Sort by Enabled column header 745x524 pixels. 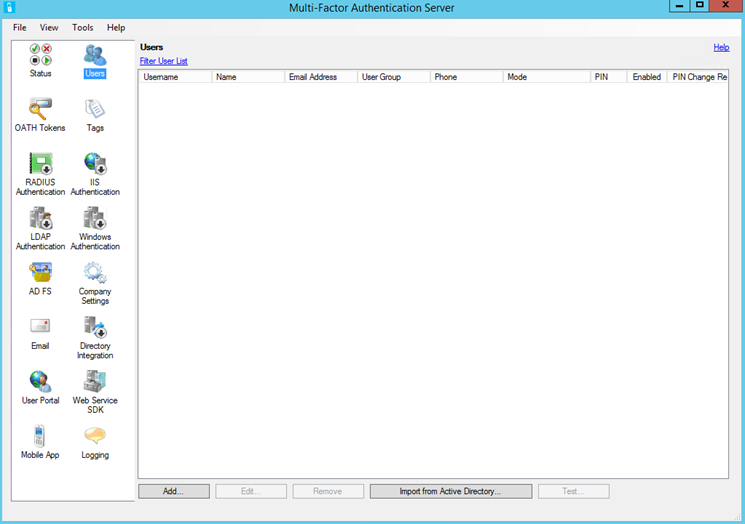point(647,77)
